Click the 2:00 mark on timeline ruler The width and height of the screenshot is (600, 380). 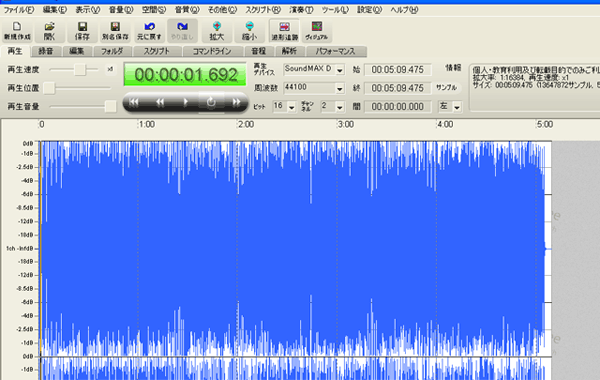(246, 124)
